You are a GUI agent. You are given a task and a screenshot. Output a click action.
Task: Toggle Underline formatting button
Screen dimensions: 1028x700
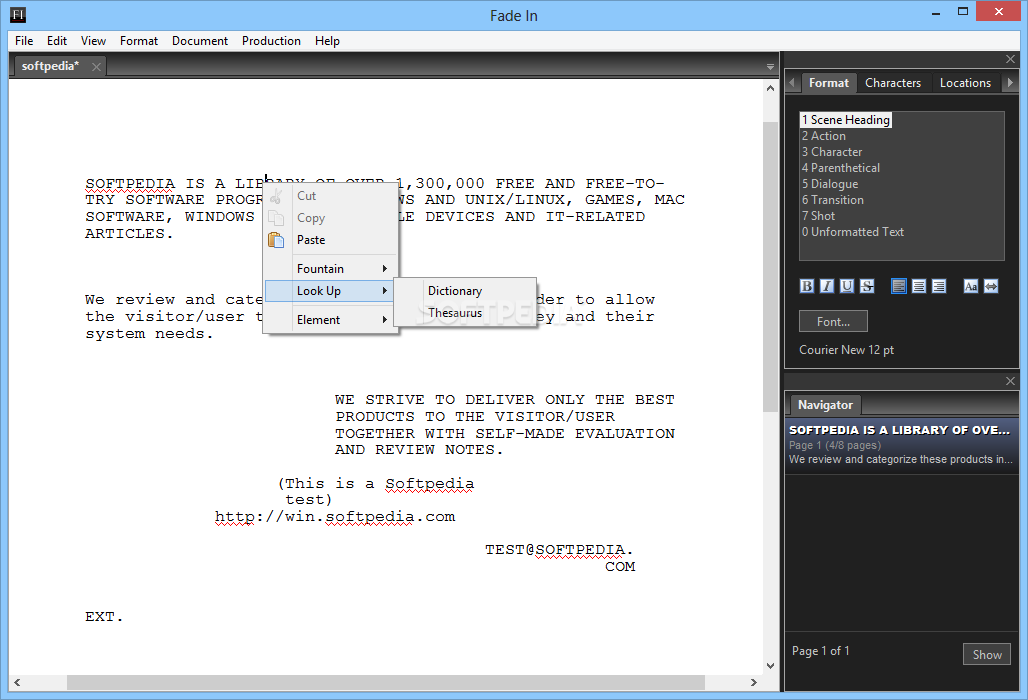[847, 286]
